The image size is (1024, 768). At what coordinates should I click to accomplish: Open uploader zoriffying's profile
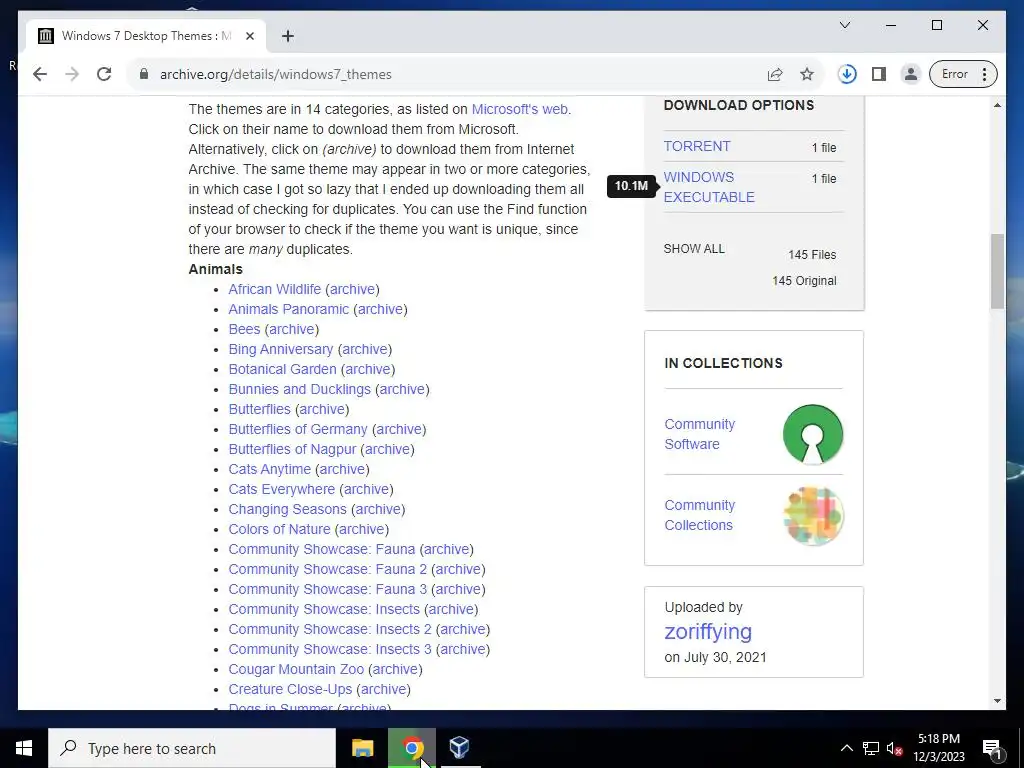[x=708, y=632]
